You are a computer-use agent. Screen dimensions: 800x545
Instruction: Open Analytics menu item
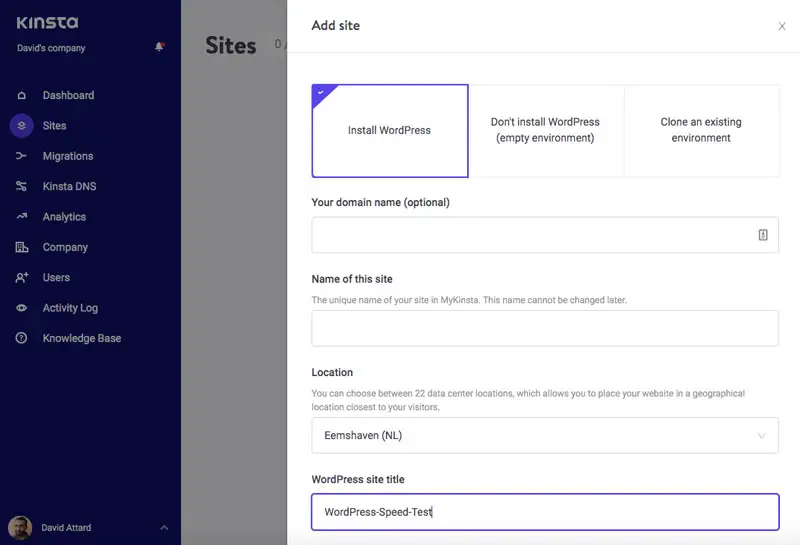[64, 217]
